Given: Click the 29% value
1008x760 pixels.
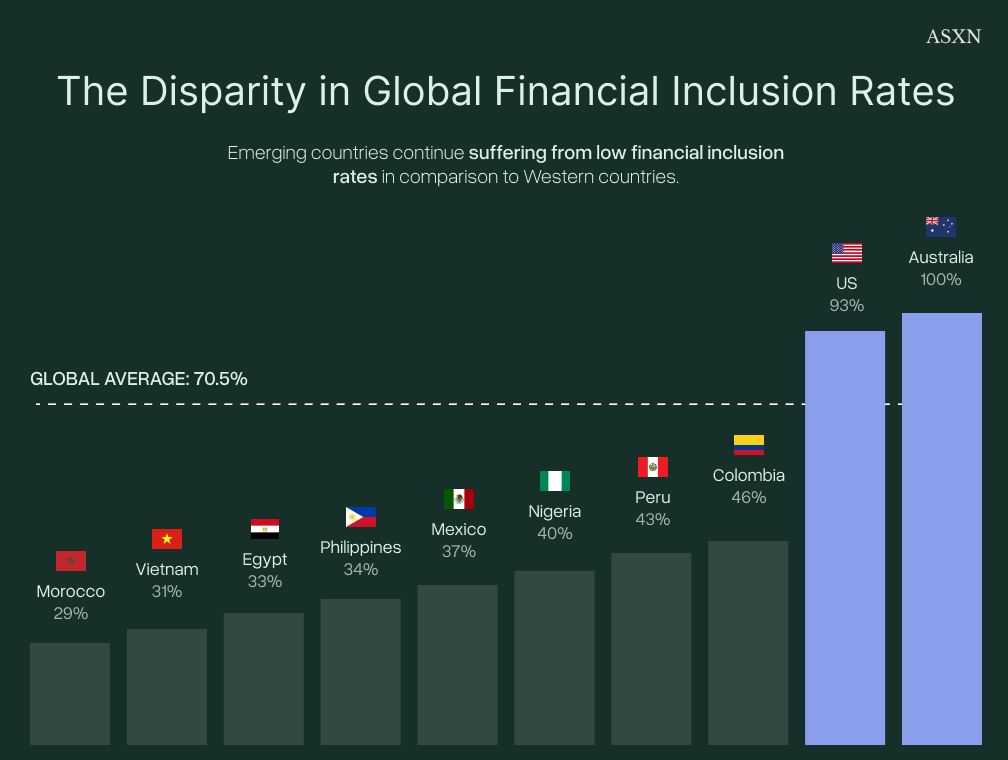Looking at the screenshot, I should coord(71,613).
